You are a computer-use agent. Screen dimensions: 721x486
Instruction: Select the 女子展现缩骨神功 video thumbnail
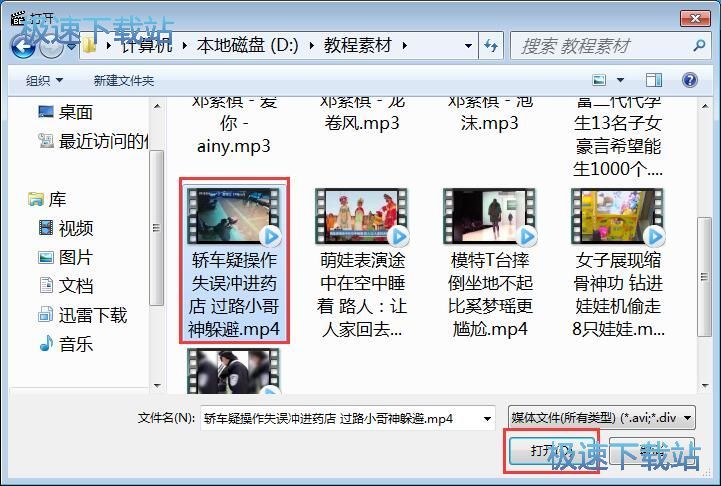(618, 216)
